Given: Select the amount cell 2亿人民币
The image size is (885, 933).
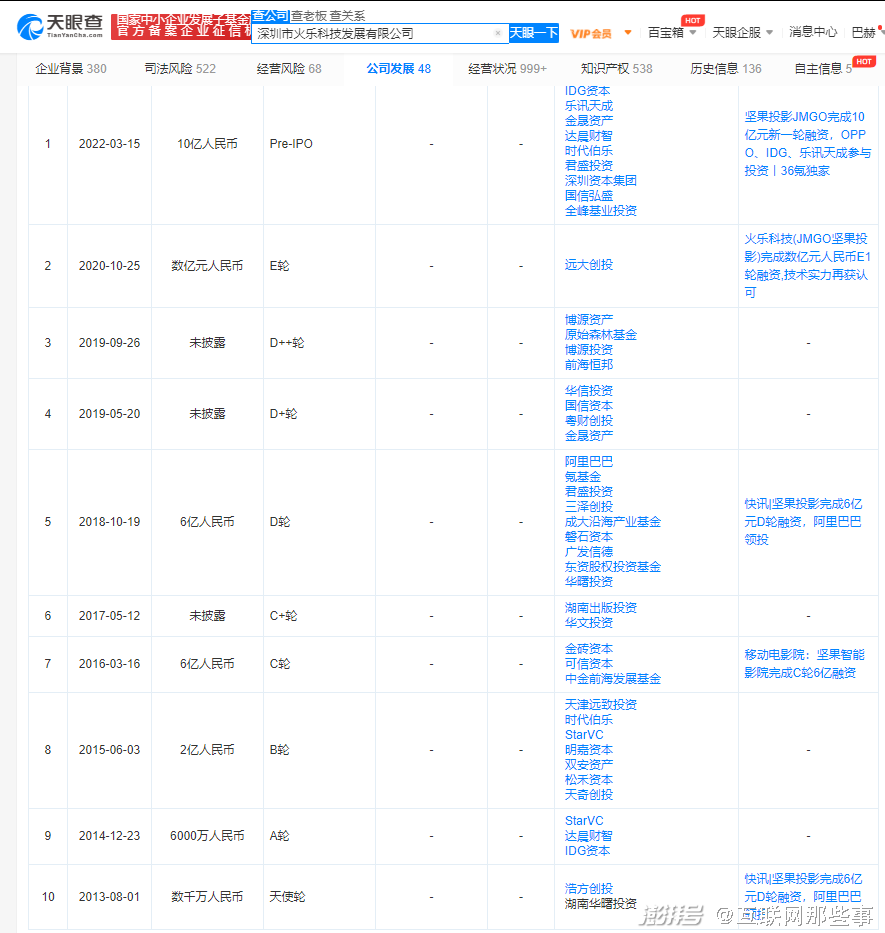Looking at the screenshot, I should point(207,750).
